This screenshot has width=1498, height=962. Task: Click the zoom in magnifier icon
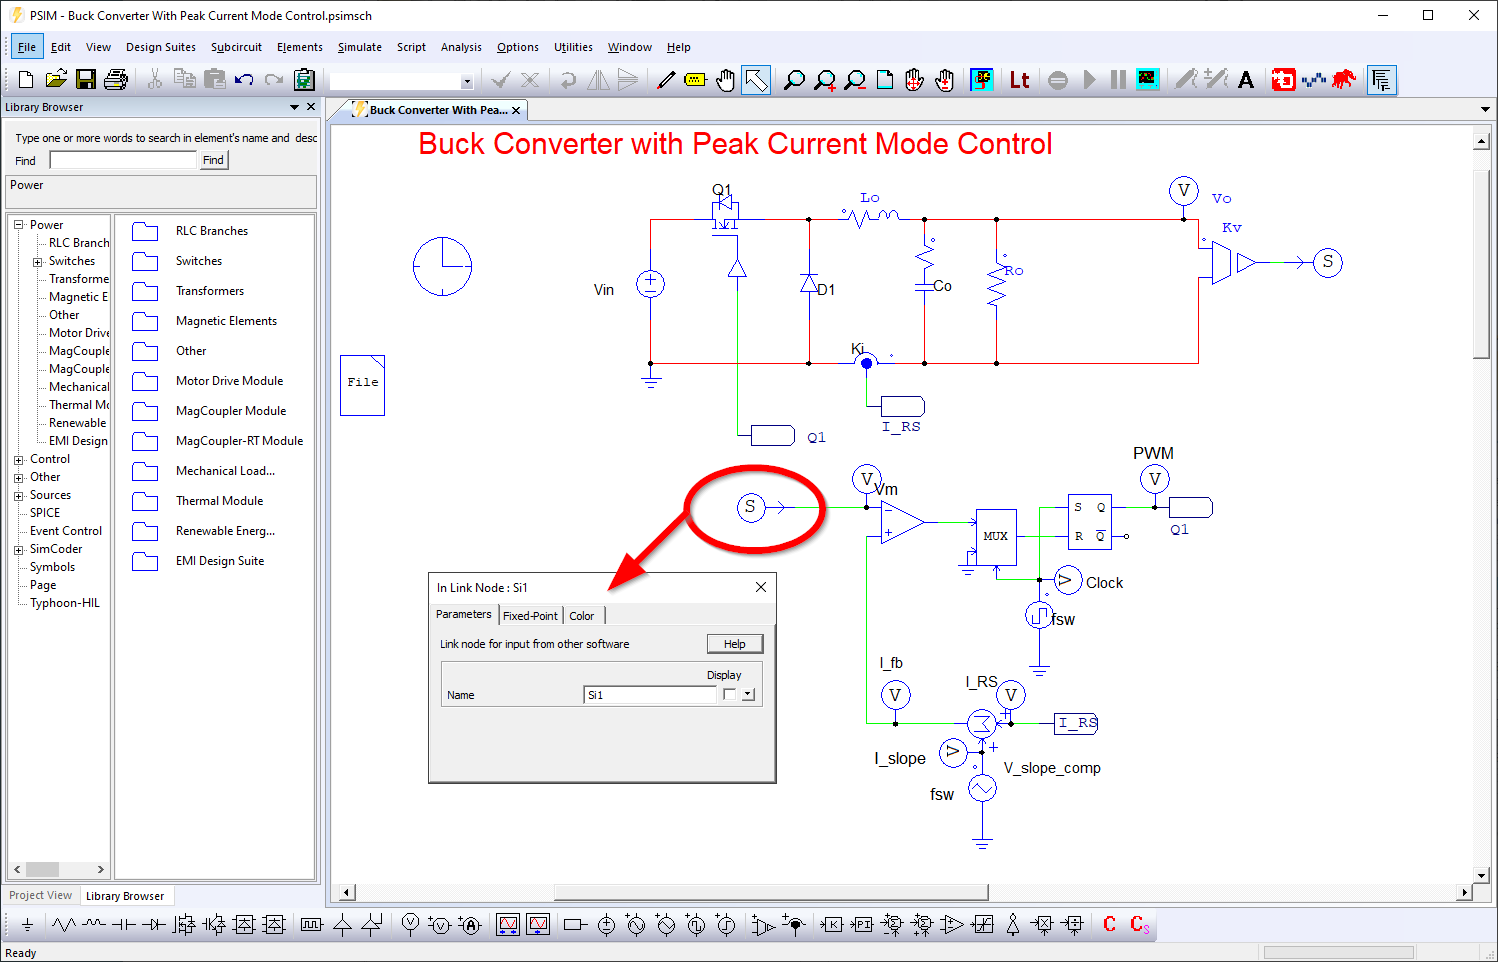(x=824, y=80)
